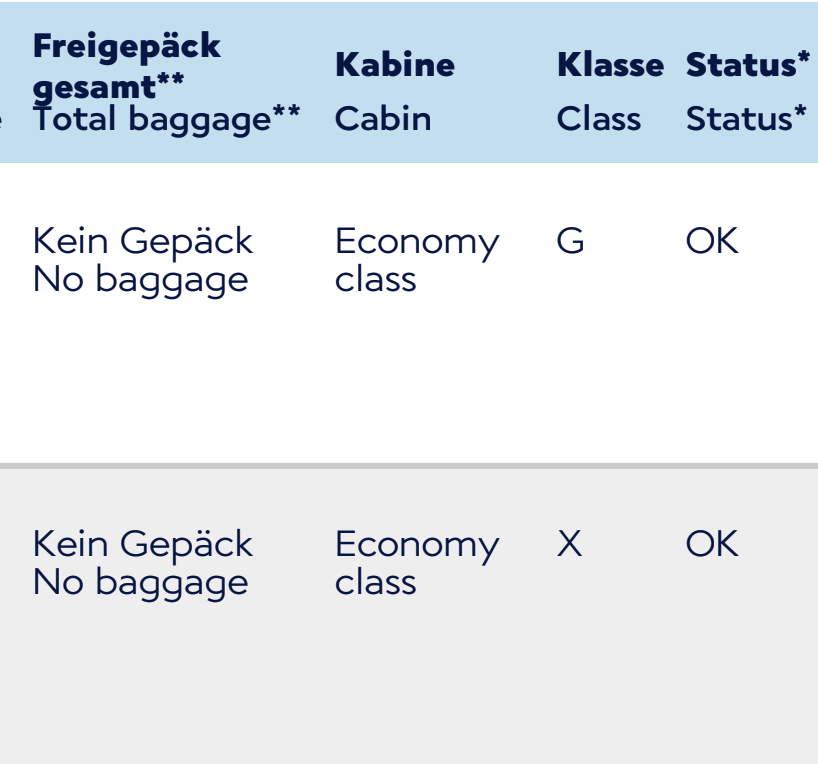818x764 pixels.
Task: Click 'Economy class' in the gray row
Action: tap(415, 563)
